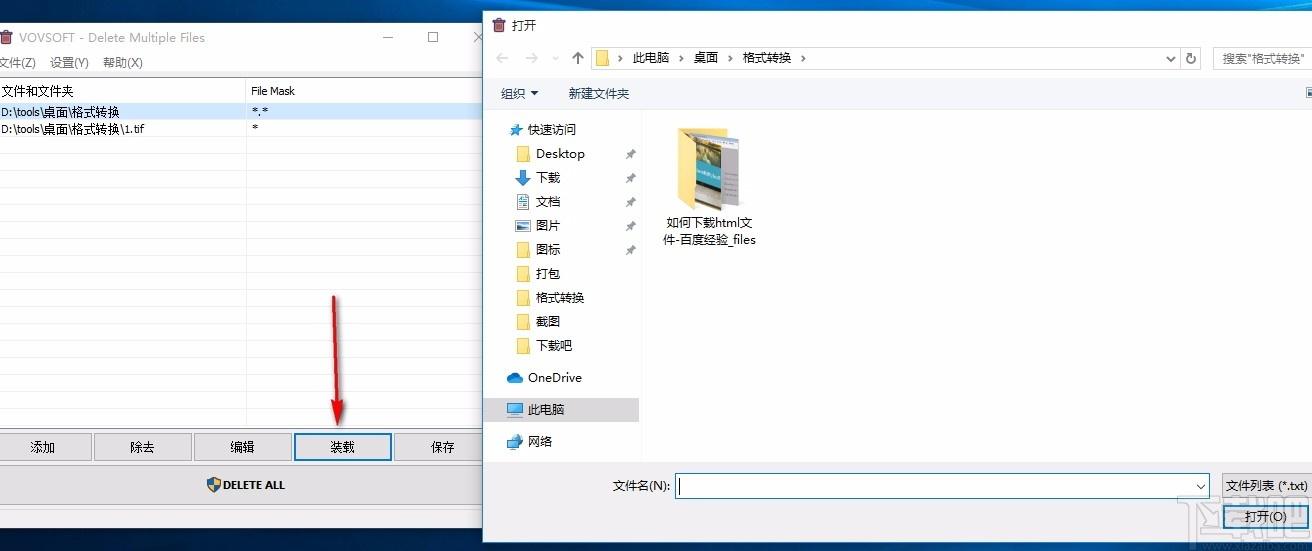Click 此电脑 in address breadcrumb

click(x=651, y=58)
